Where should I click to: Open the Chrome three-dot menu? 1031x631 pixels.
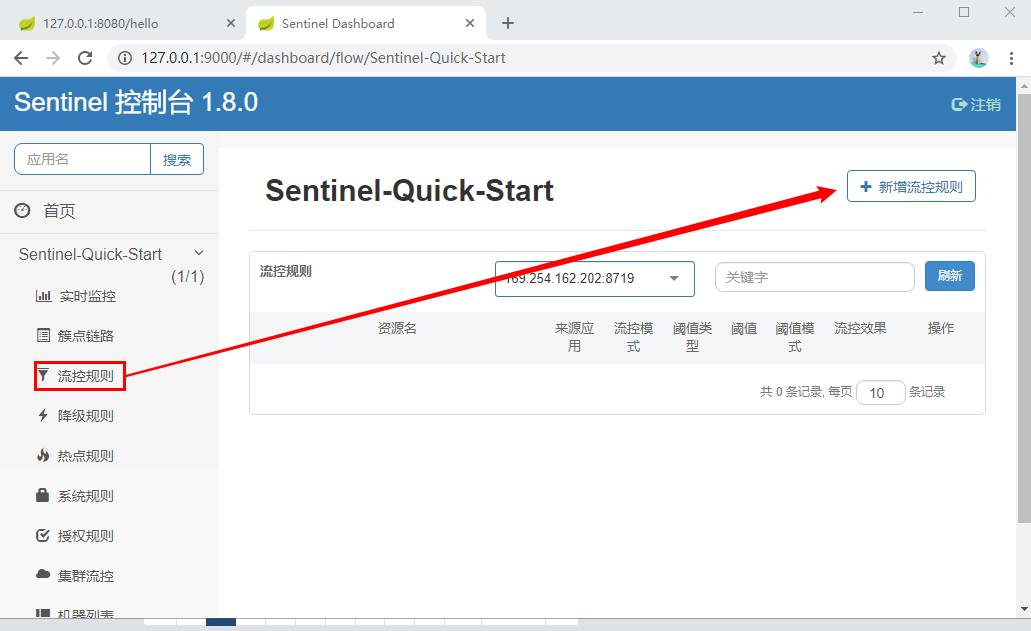tap(1011, 58)
